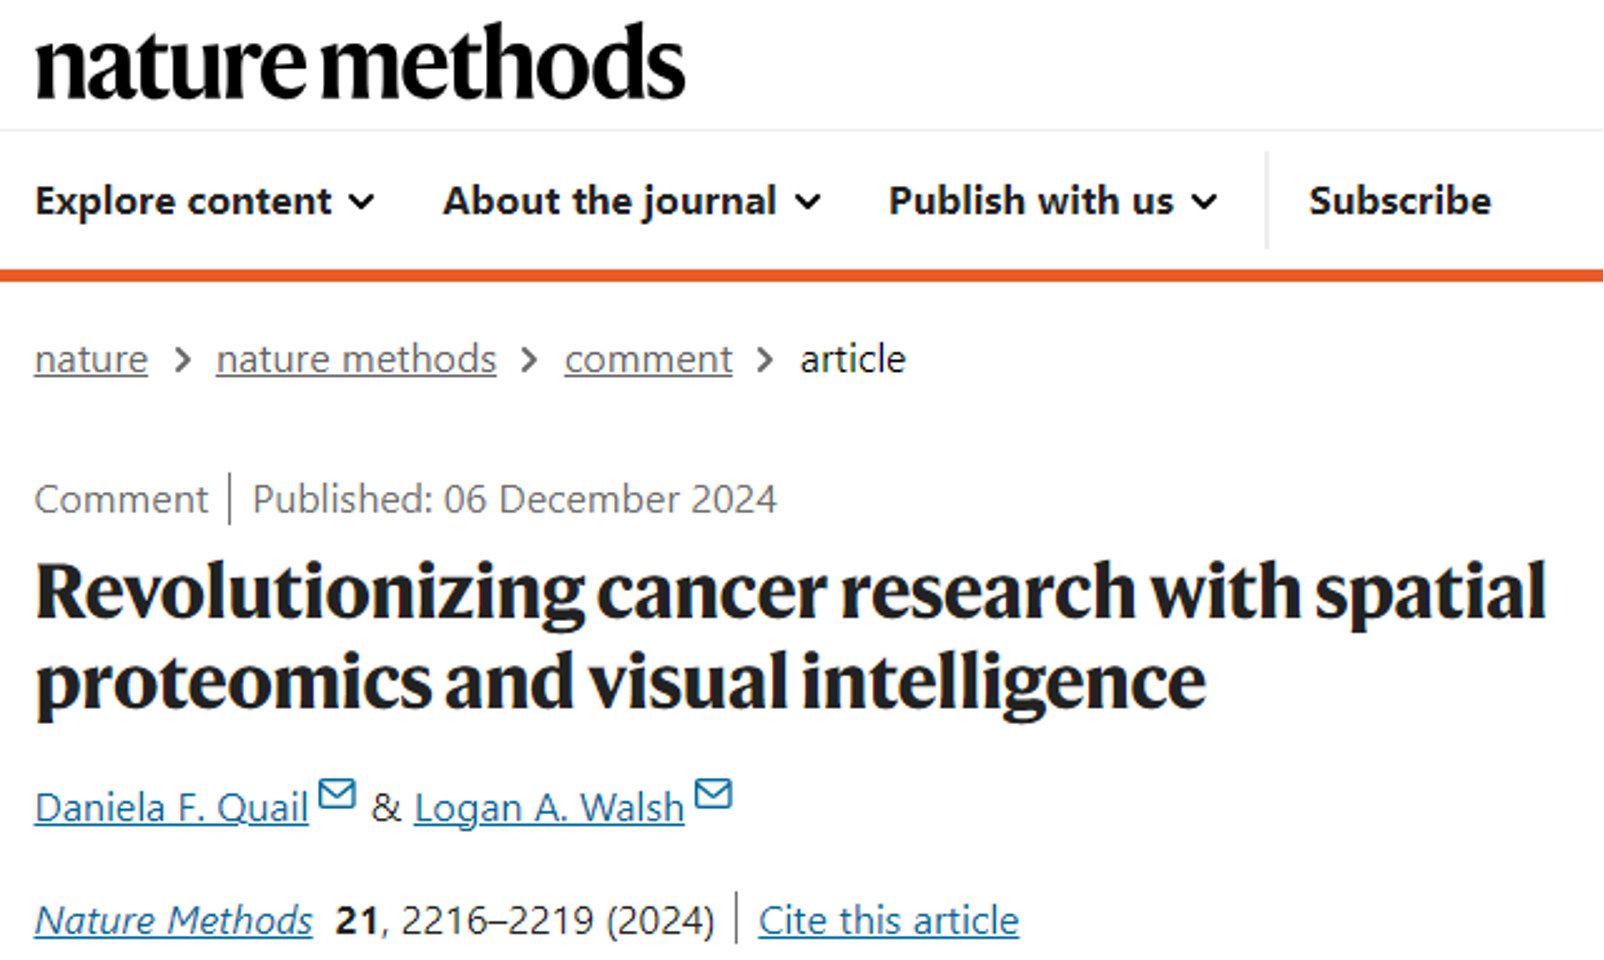Navigate to the comment breadcrumb link
The height and width of the screenshot is (960, 1604).
click(648, 359)
